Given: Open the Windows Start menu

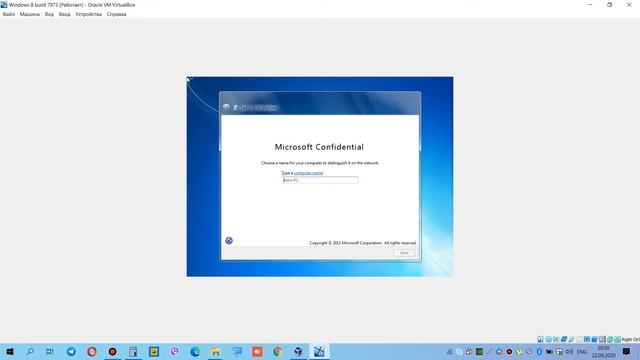Looking at the screenshot, I should click(10, 351).
